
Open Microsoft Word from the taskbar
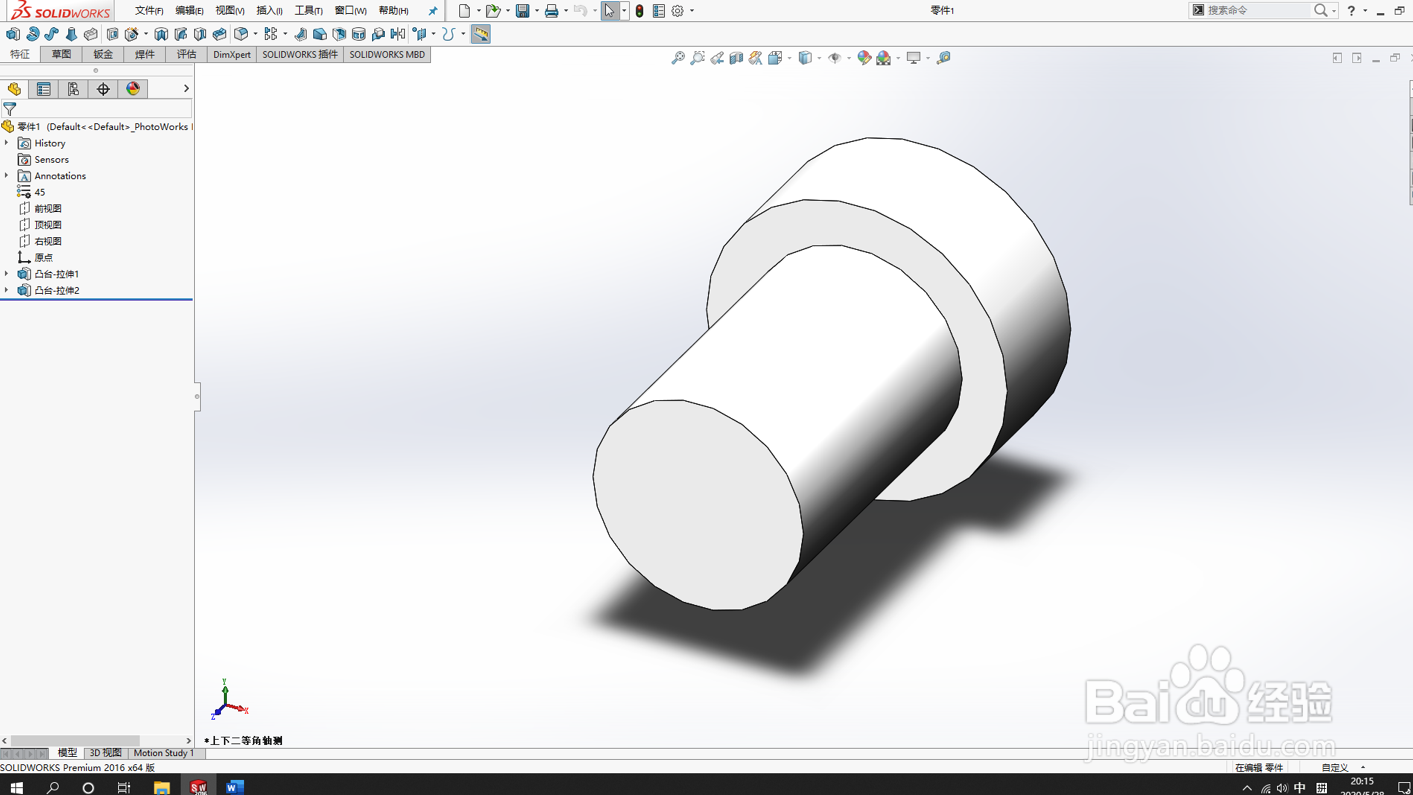(235, 787)
